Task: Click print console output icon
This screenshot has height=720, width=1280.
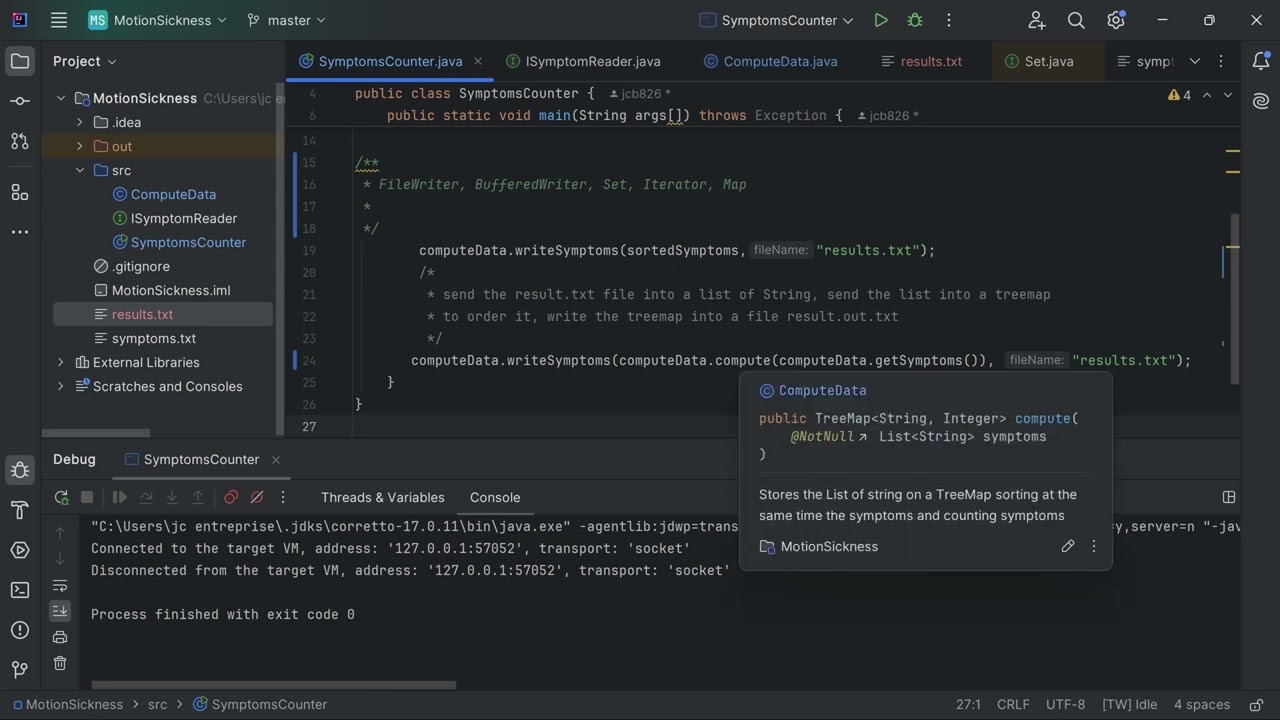Action: [60, 637]
